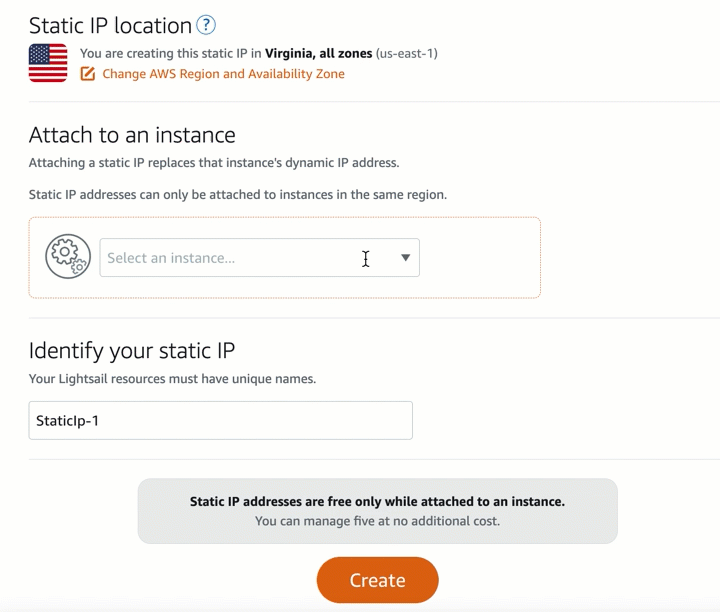Click the instance gears icon

click(x=68, y=256)
